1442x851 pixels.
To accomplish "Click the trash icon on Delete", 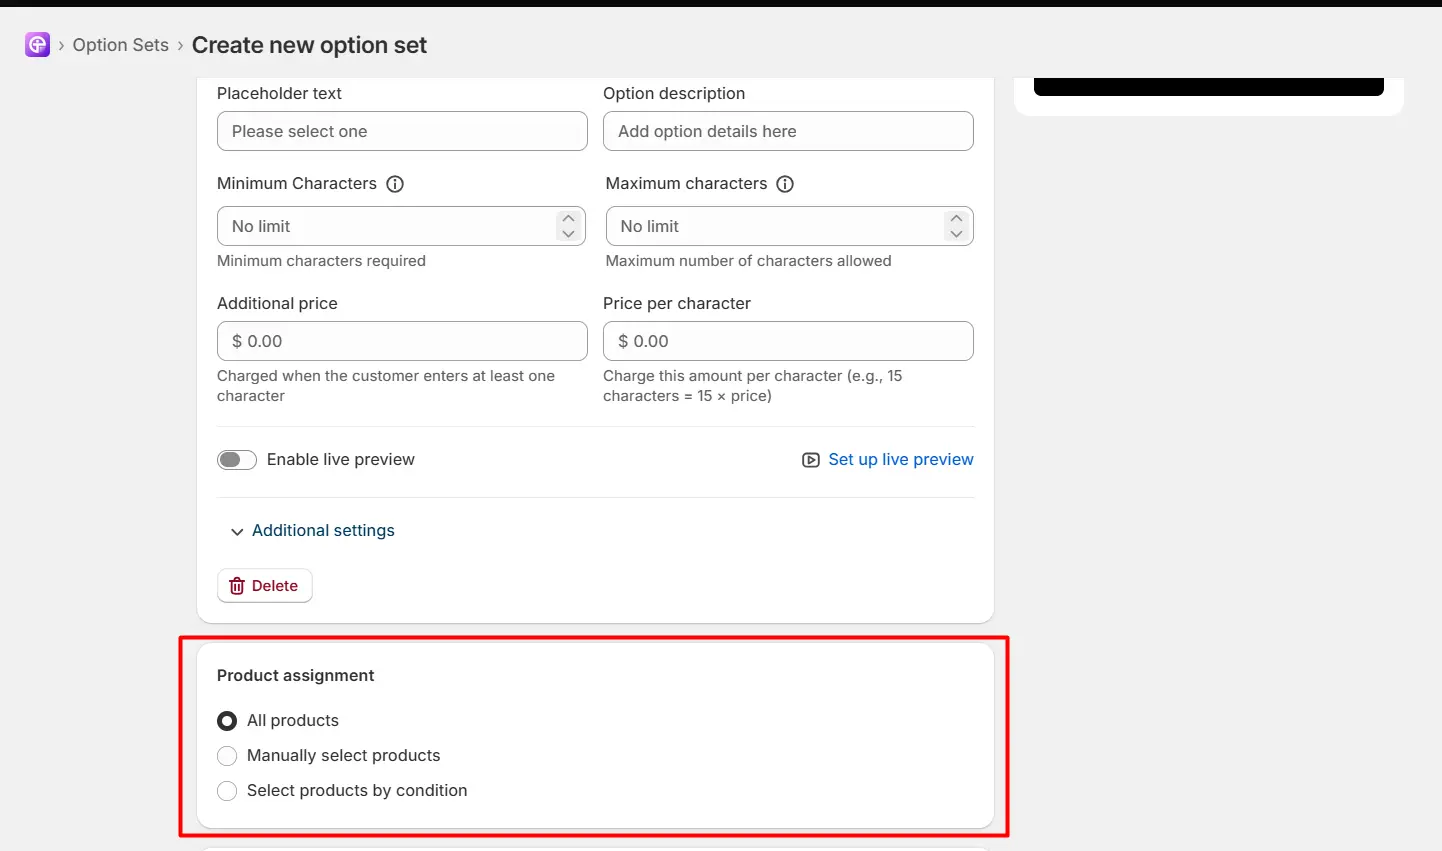I will [237, 586].
